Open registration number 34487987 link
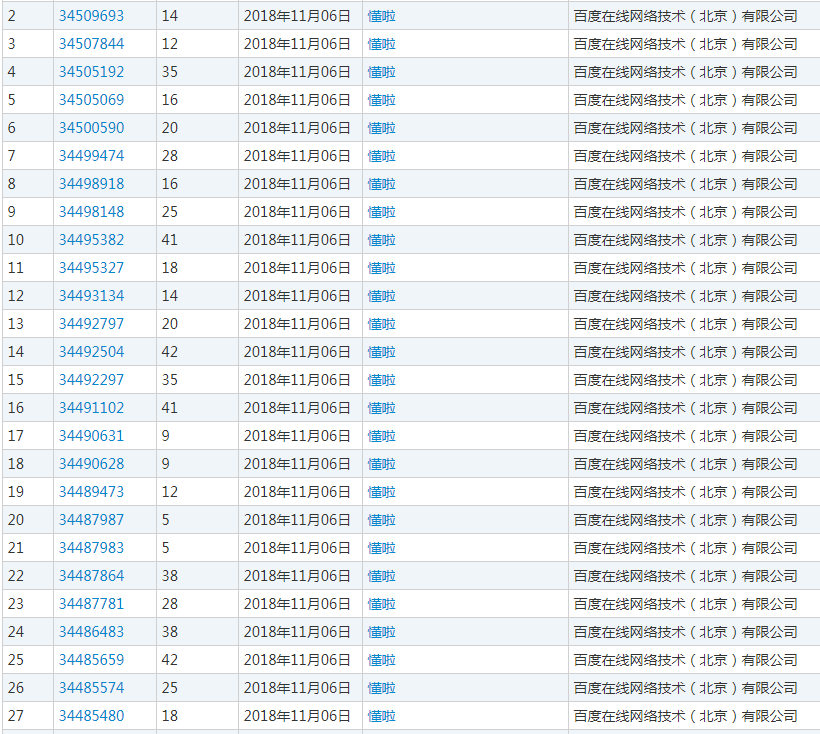The image size is (820, 734). (92, 520)
